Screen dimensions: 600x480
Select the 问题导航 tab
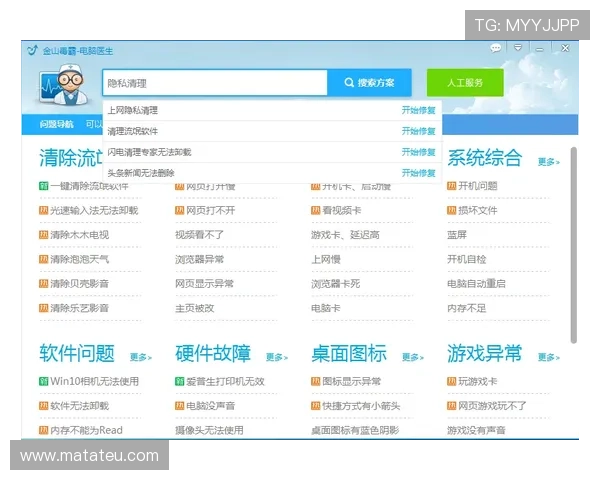point(57,124)
